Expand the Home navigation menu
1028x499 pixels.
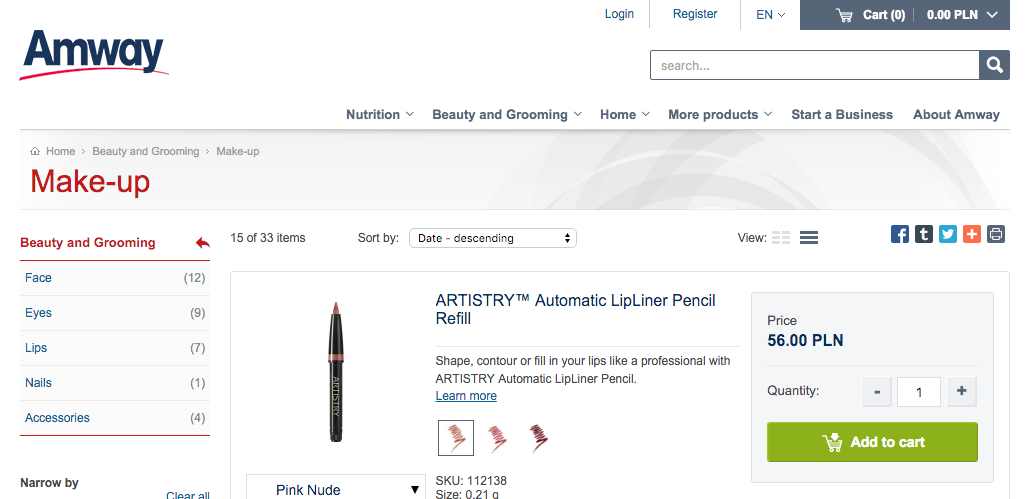tap(625, 114)
